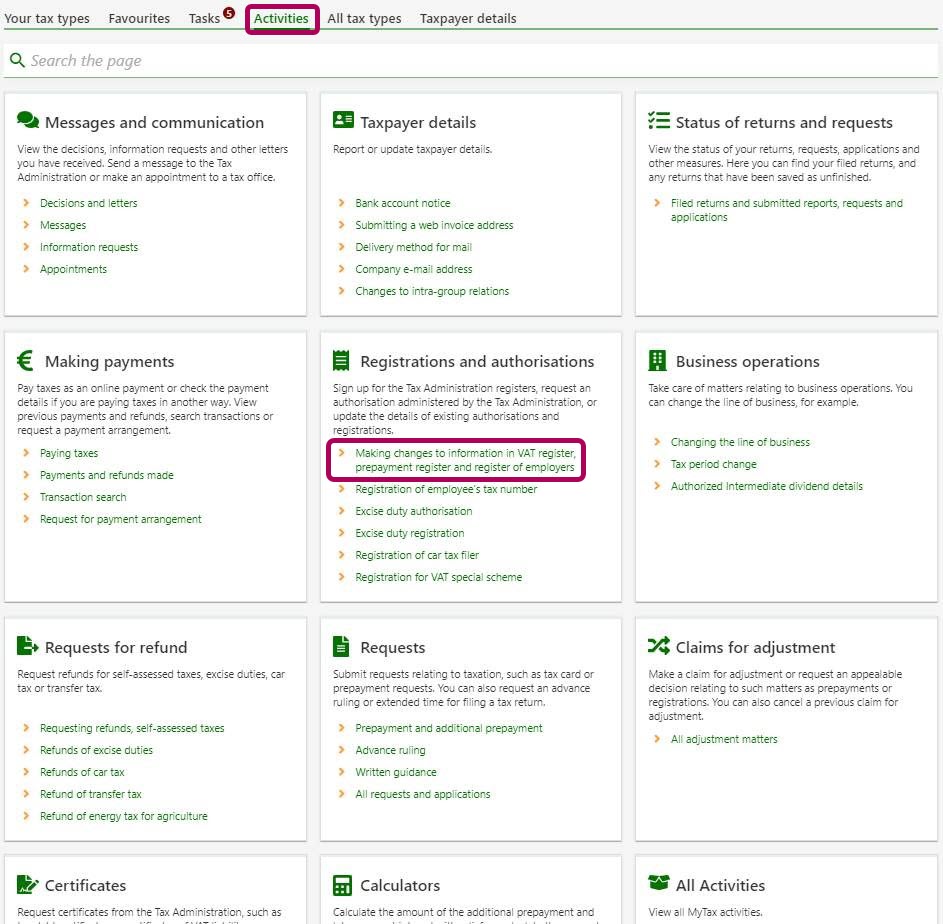Go to the Favourites tab
The image size is (943, 924).
[139, 19]
